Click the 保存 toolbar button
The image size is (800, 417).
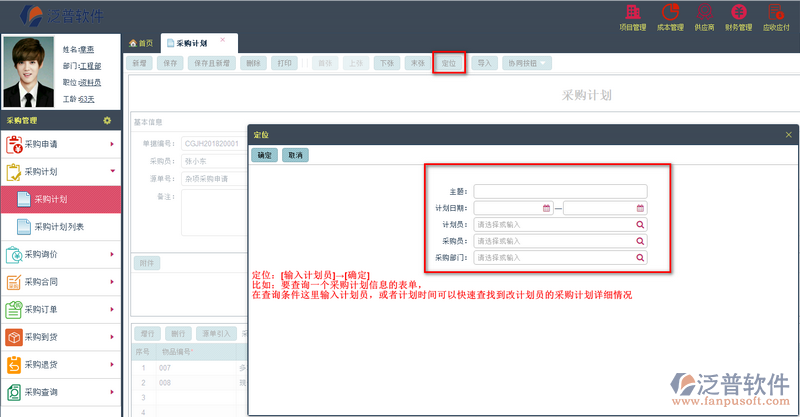coord(170,63)
